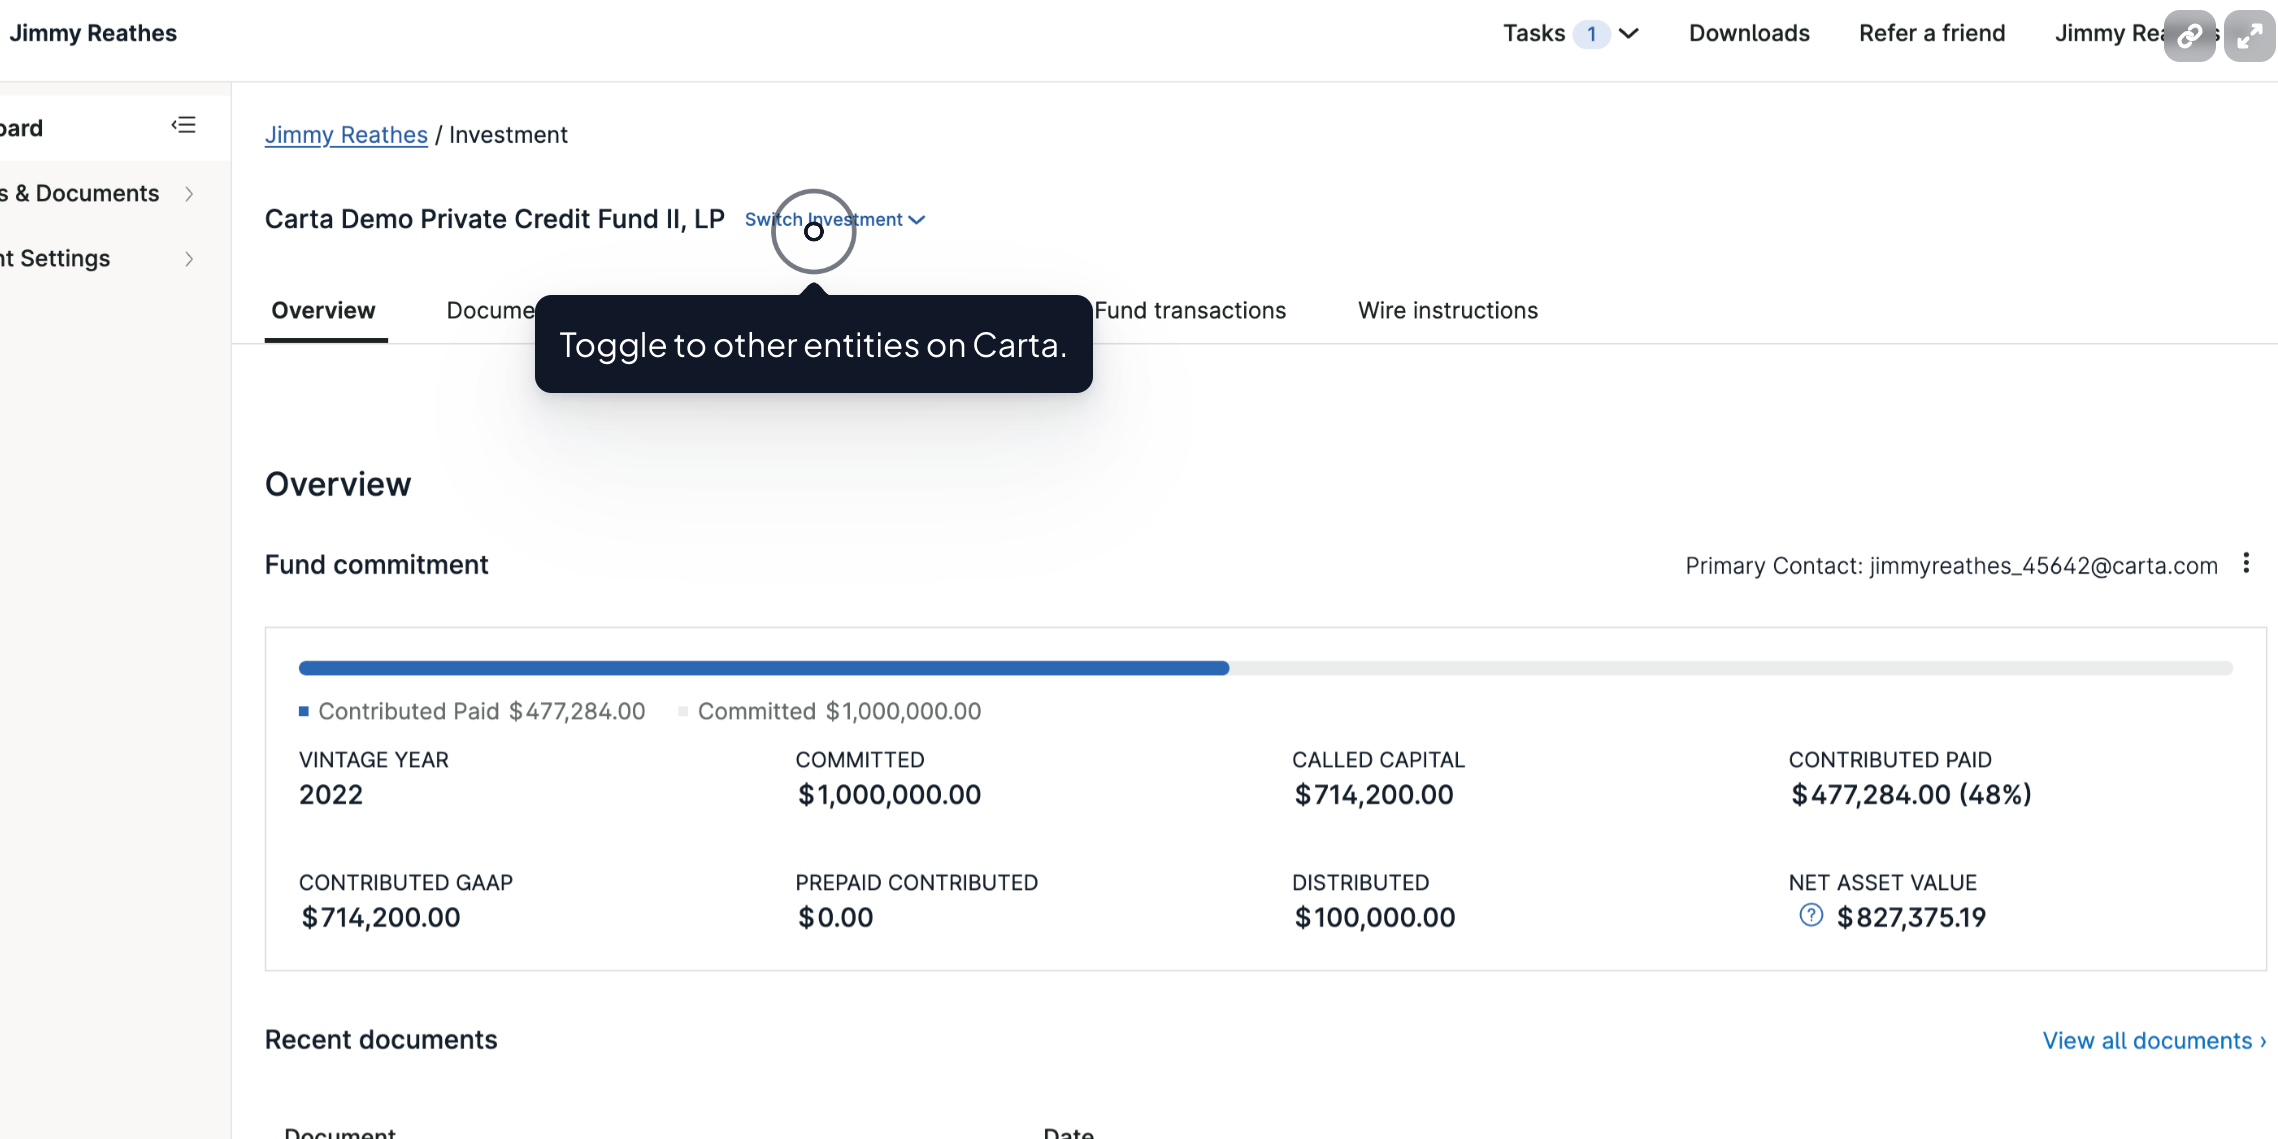Switch to the Fund transactions tab
This screenshot has height=1139, width=2278.
[x=1190, y=311]
